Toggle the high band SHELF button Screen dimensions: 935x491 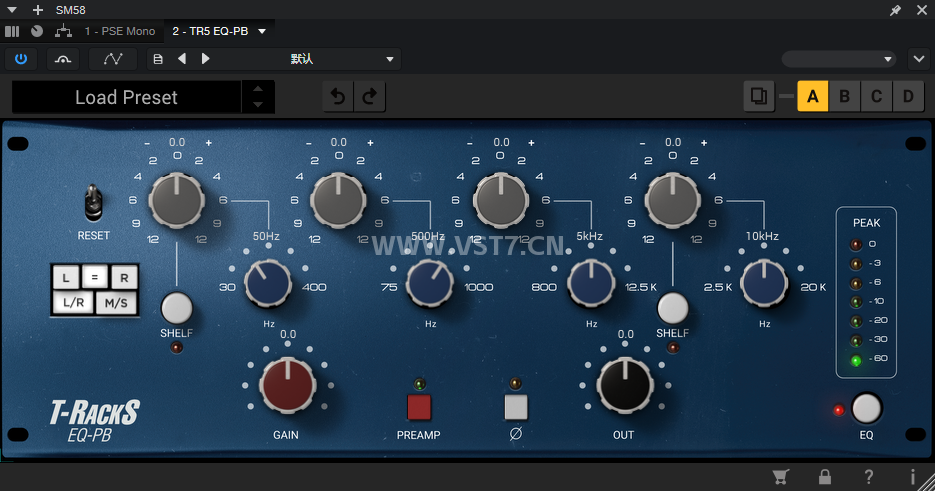673,308
